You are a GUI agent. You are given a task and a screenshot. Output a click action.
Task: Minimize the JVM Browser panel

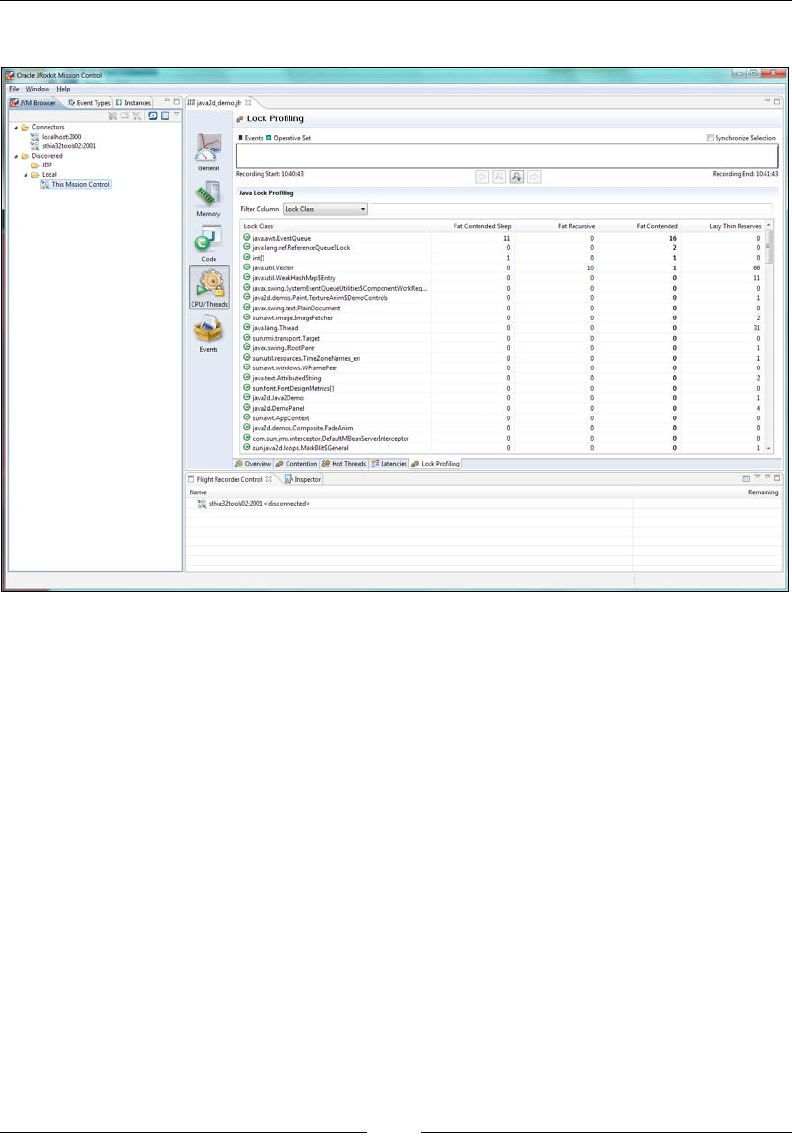click(167, 101)
